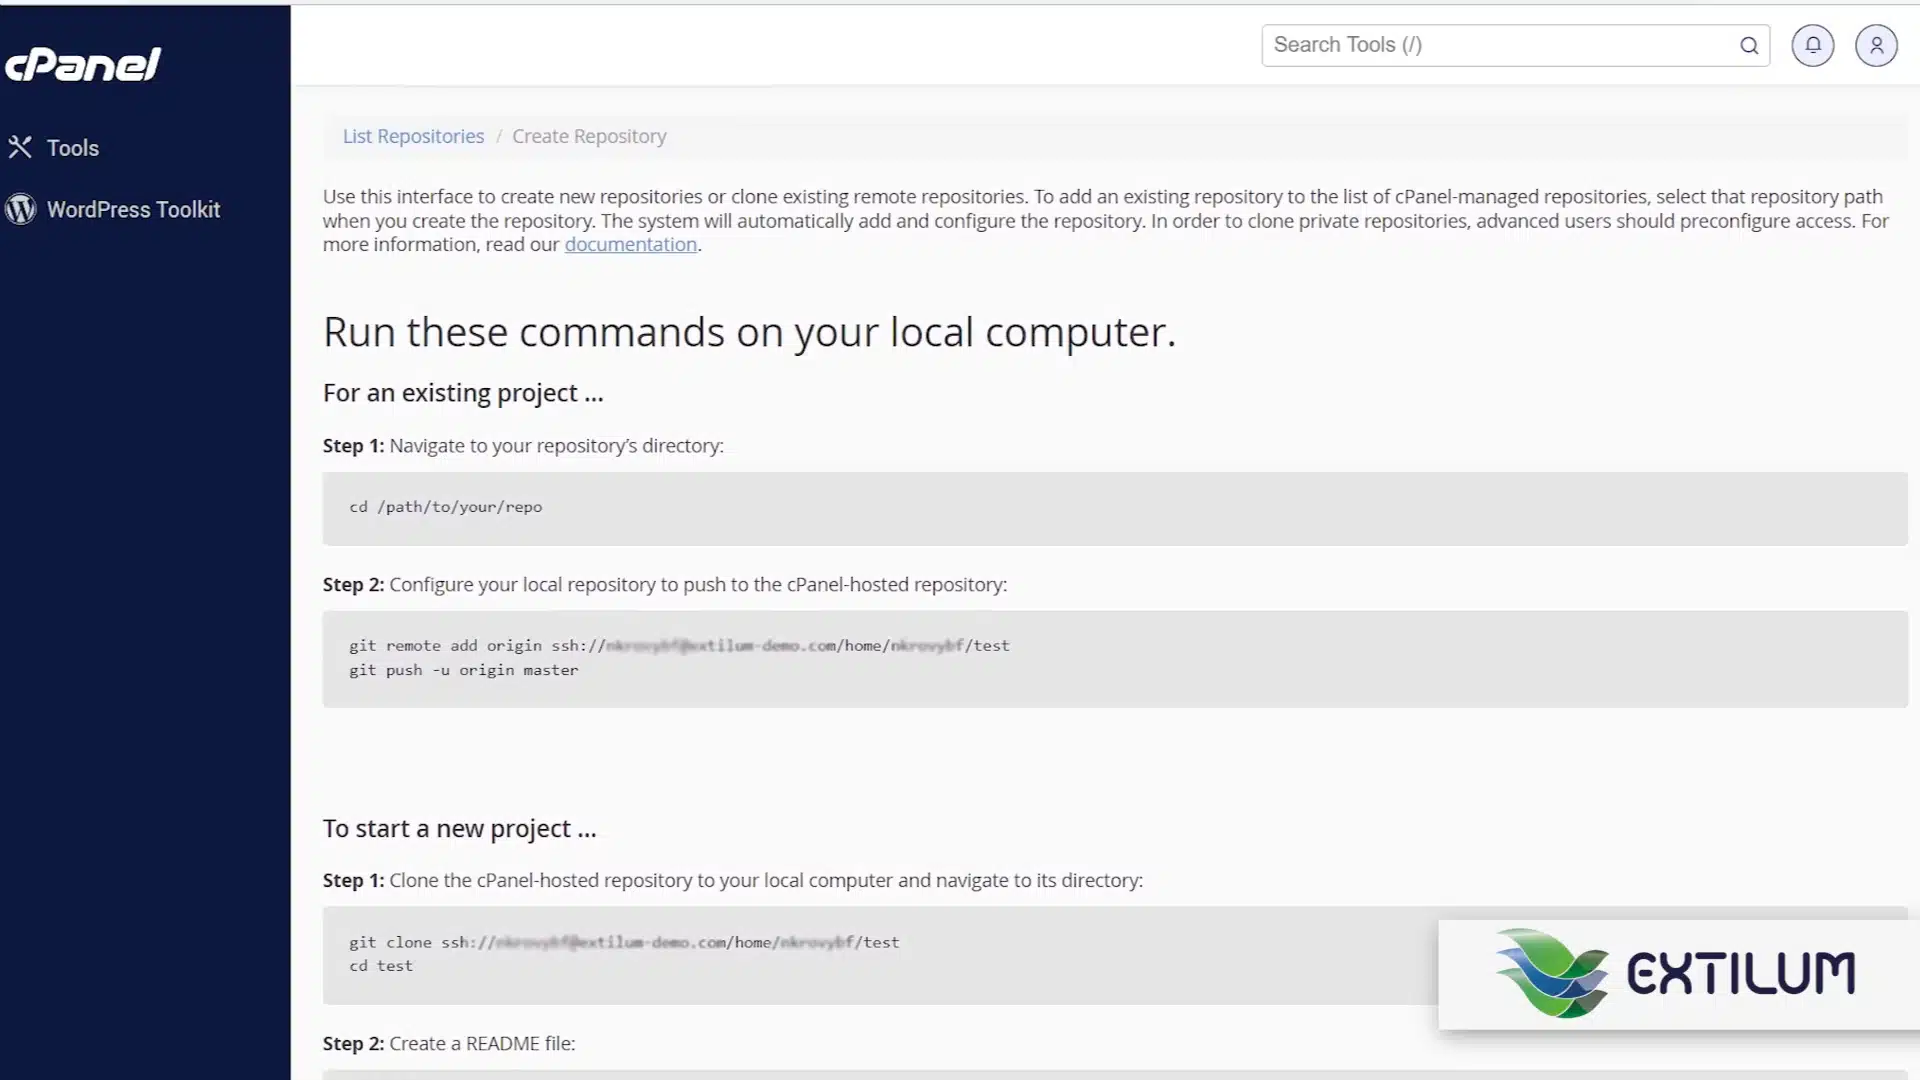This screenshot has height=1080, width=1920.
Task: Open notifications bell icon
Action: click(x=1812, y=45)
